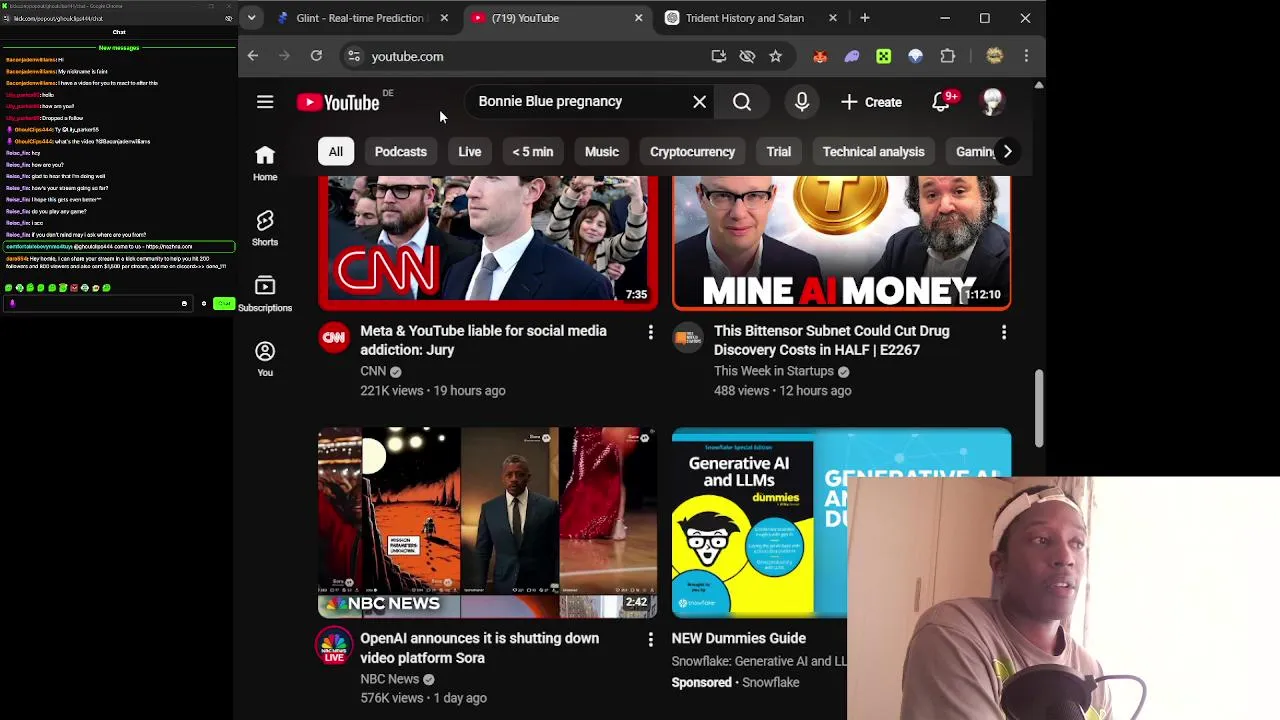Open the YouTube account avatar menu
This screenshot has height=720, width=1280.
[x=992, y=102]
